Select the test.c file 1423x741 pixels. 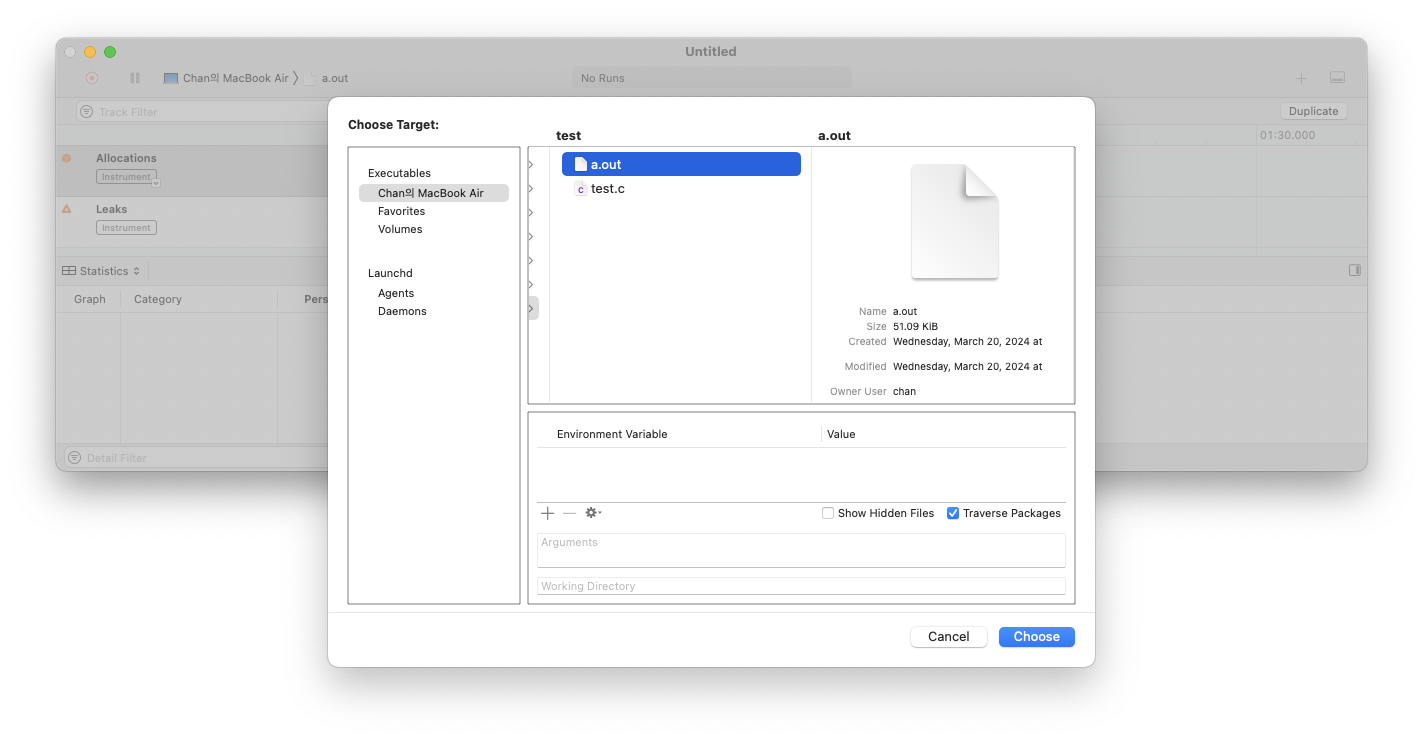[x=681, y=188]
